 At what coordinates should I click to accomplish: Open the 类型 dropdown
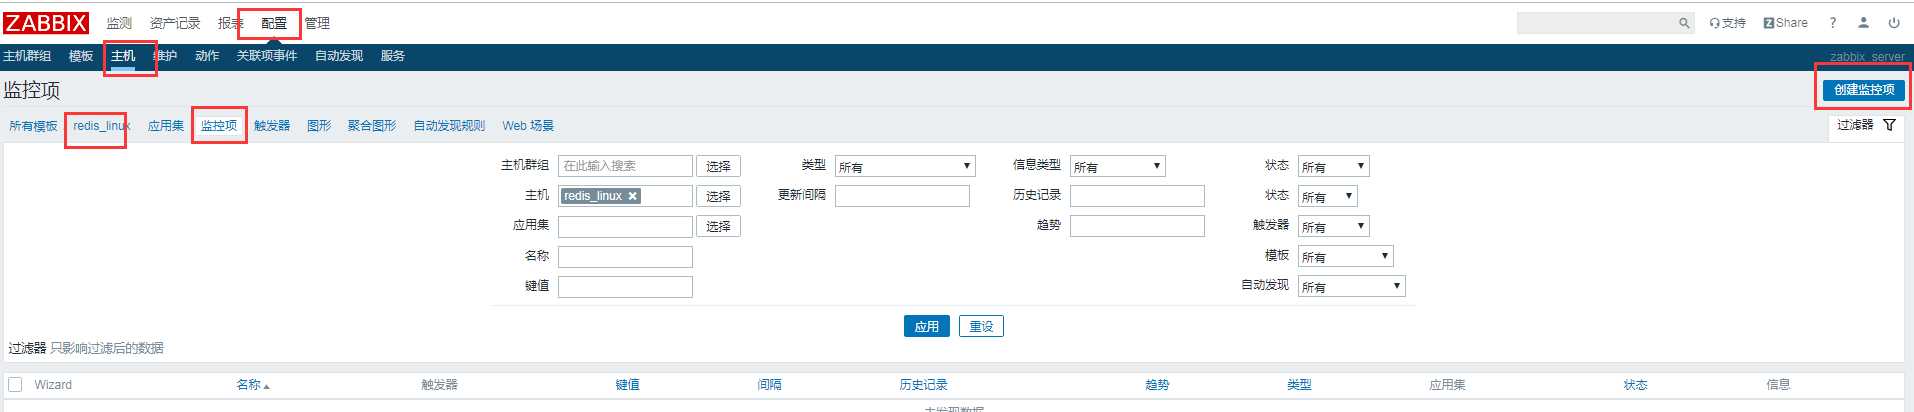pyautogui.click(x=905, y=166)
